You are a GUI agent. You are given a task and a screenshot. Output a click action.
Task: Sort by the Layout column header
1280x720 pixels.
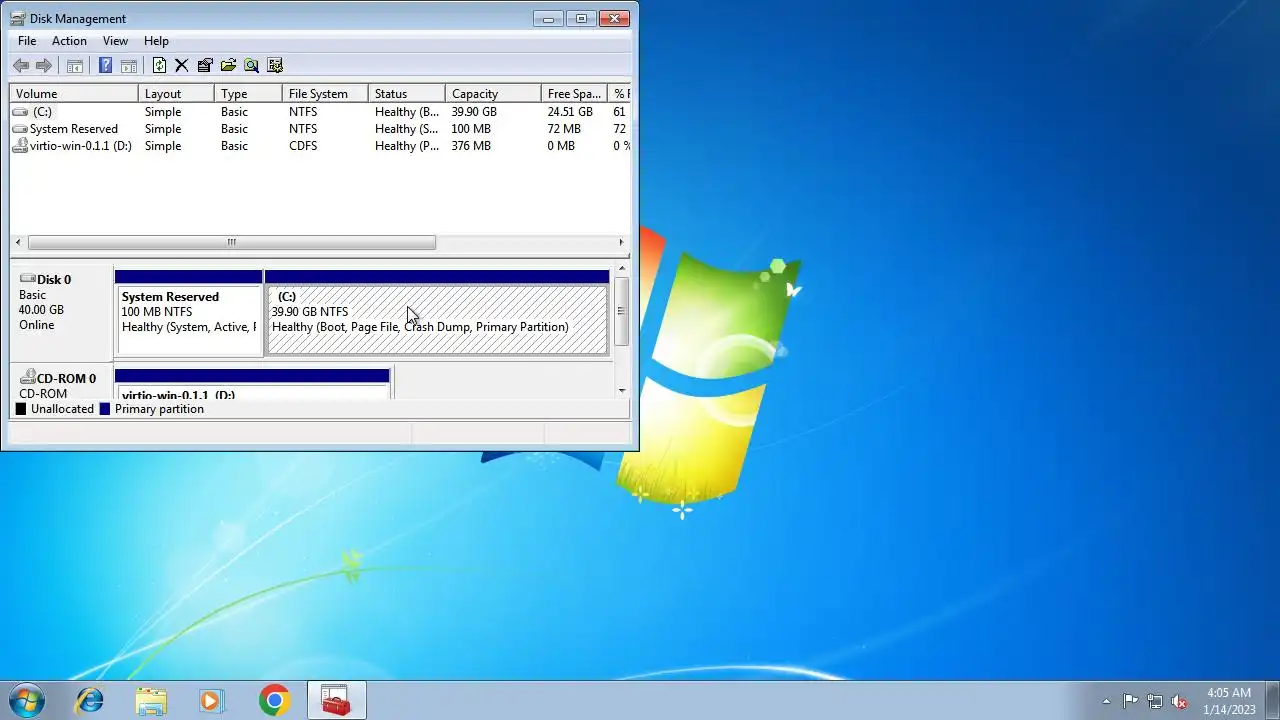[176, 94]
